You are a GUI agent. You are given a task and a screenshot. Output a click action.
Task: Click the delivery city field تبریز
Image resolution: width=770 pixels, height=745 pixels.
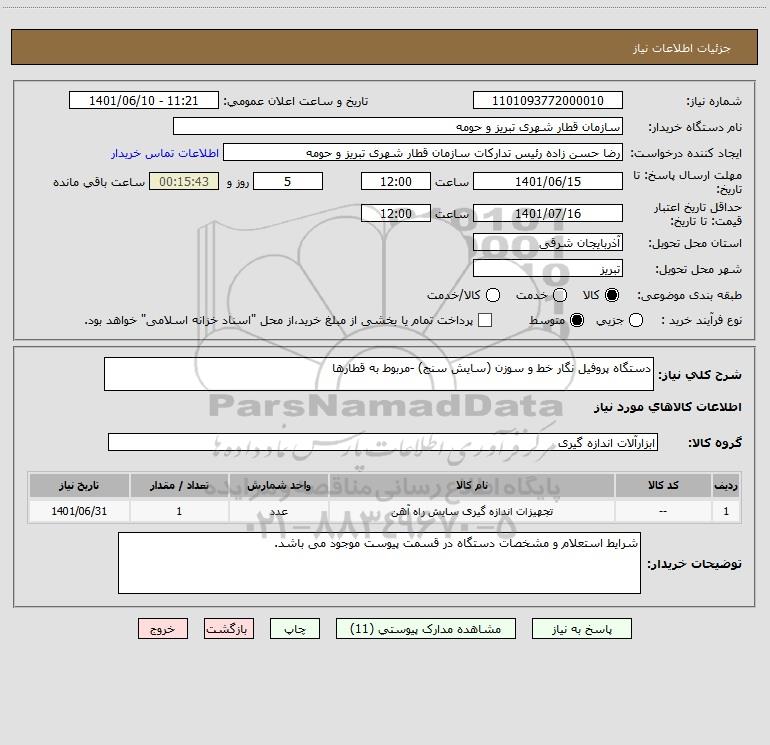(548, 268)
